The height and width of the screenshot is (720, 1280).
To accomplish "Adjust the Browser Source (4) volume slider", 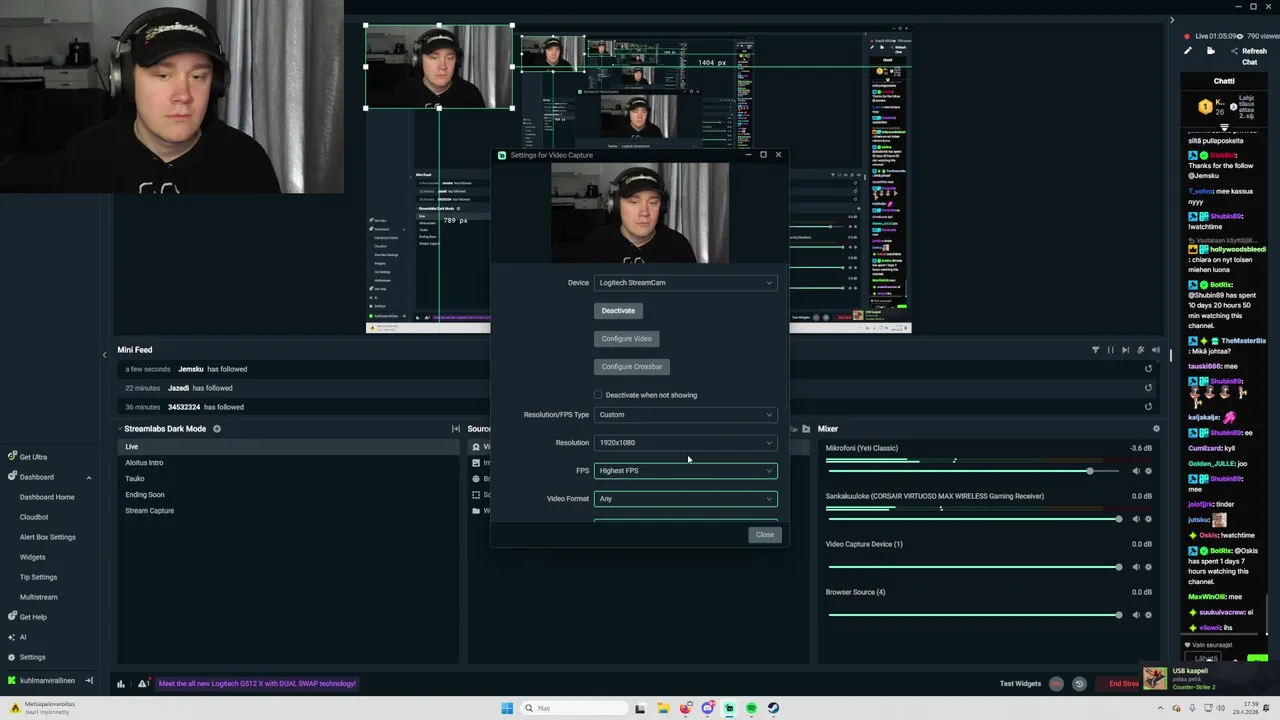I will (974, 615).
